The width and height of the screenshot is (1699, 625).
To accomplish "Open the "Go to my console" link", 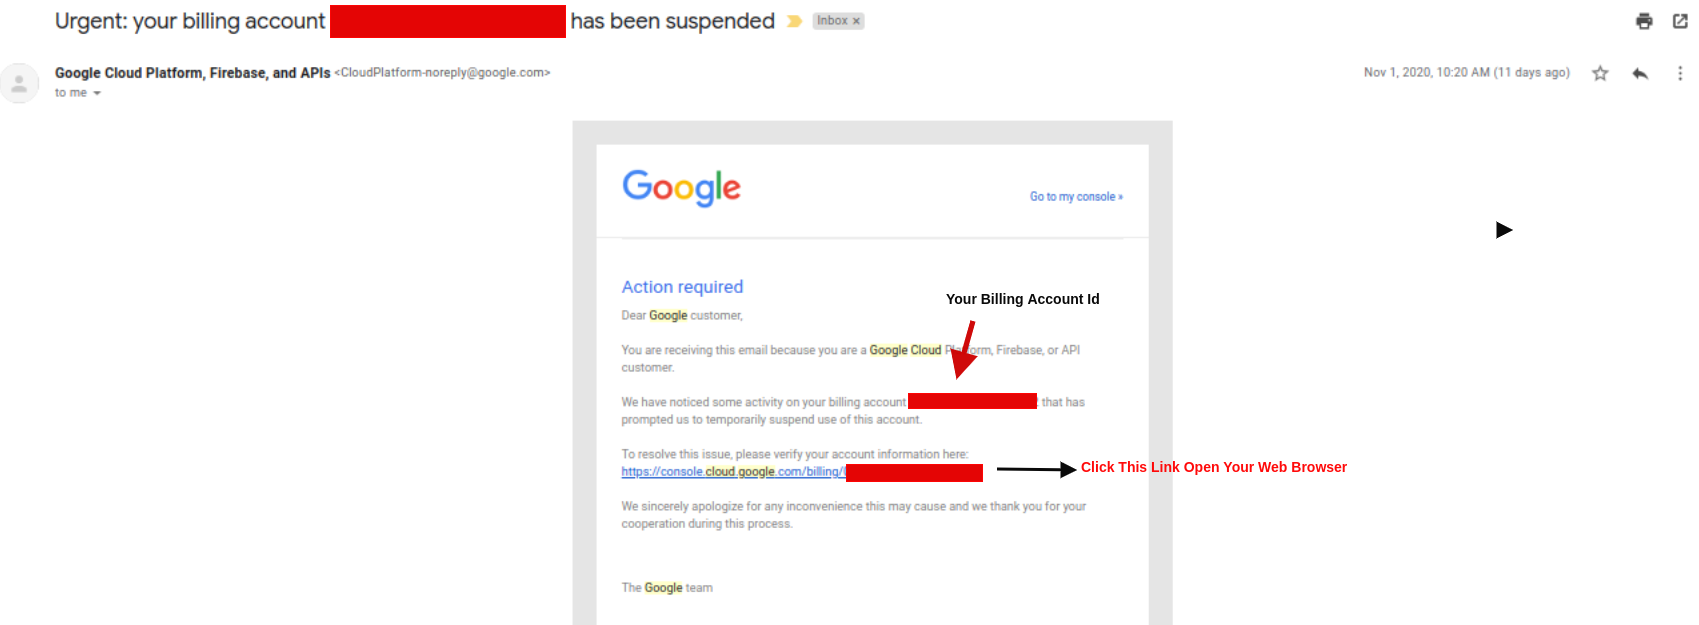I will [1075, 196].
